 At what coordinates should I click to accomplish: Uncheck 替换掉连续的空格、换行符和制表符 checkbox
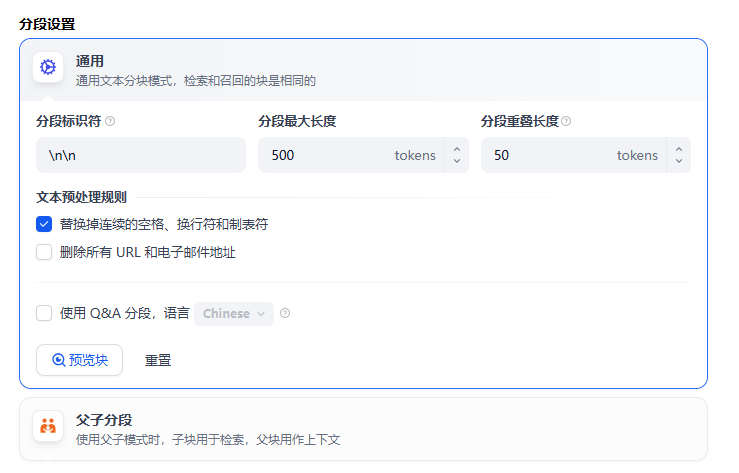[44, 225]
